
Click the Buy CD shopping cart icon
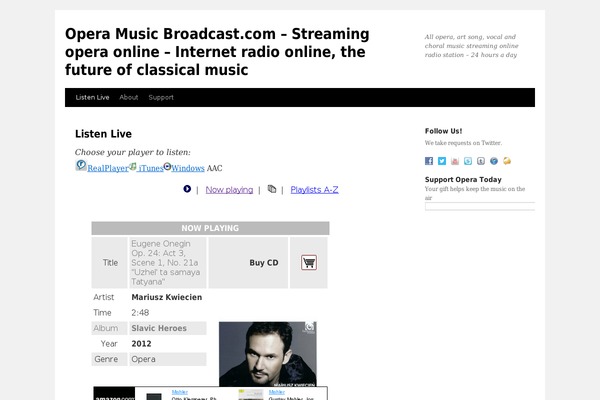pyautogui.click(x=309, y=263)
